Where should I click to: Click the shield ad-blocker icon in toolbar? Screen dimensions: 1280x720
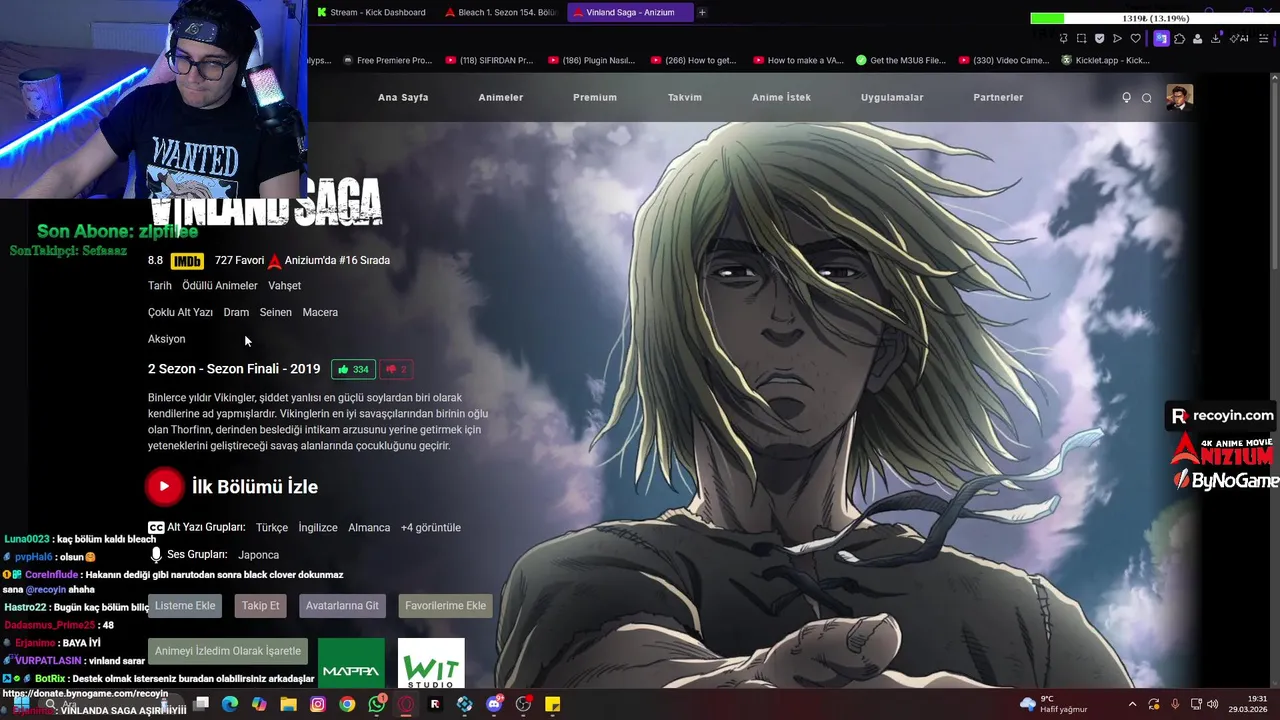click(1099, 38)
